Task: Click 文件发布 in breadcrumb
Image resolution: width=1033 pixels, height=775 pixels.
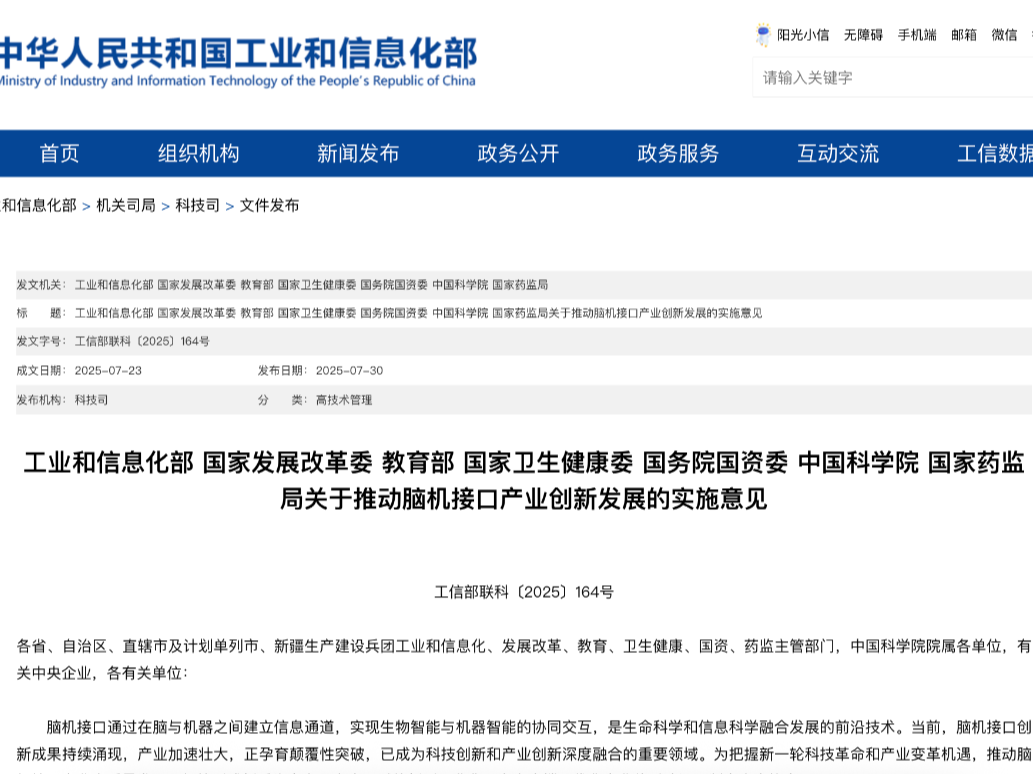Action: click(269, 206)
